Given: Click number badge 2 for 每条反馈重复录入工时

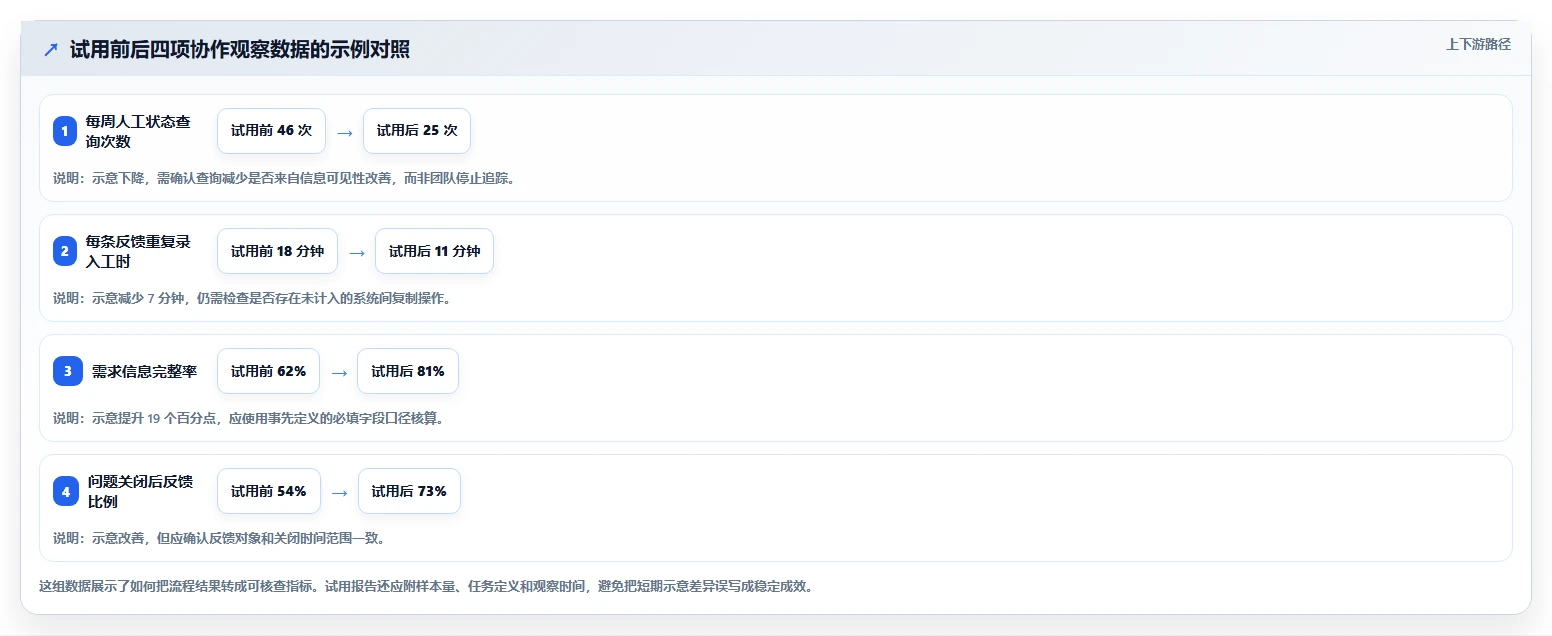Looking at the screenshot, I should click(65, 251).
